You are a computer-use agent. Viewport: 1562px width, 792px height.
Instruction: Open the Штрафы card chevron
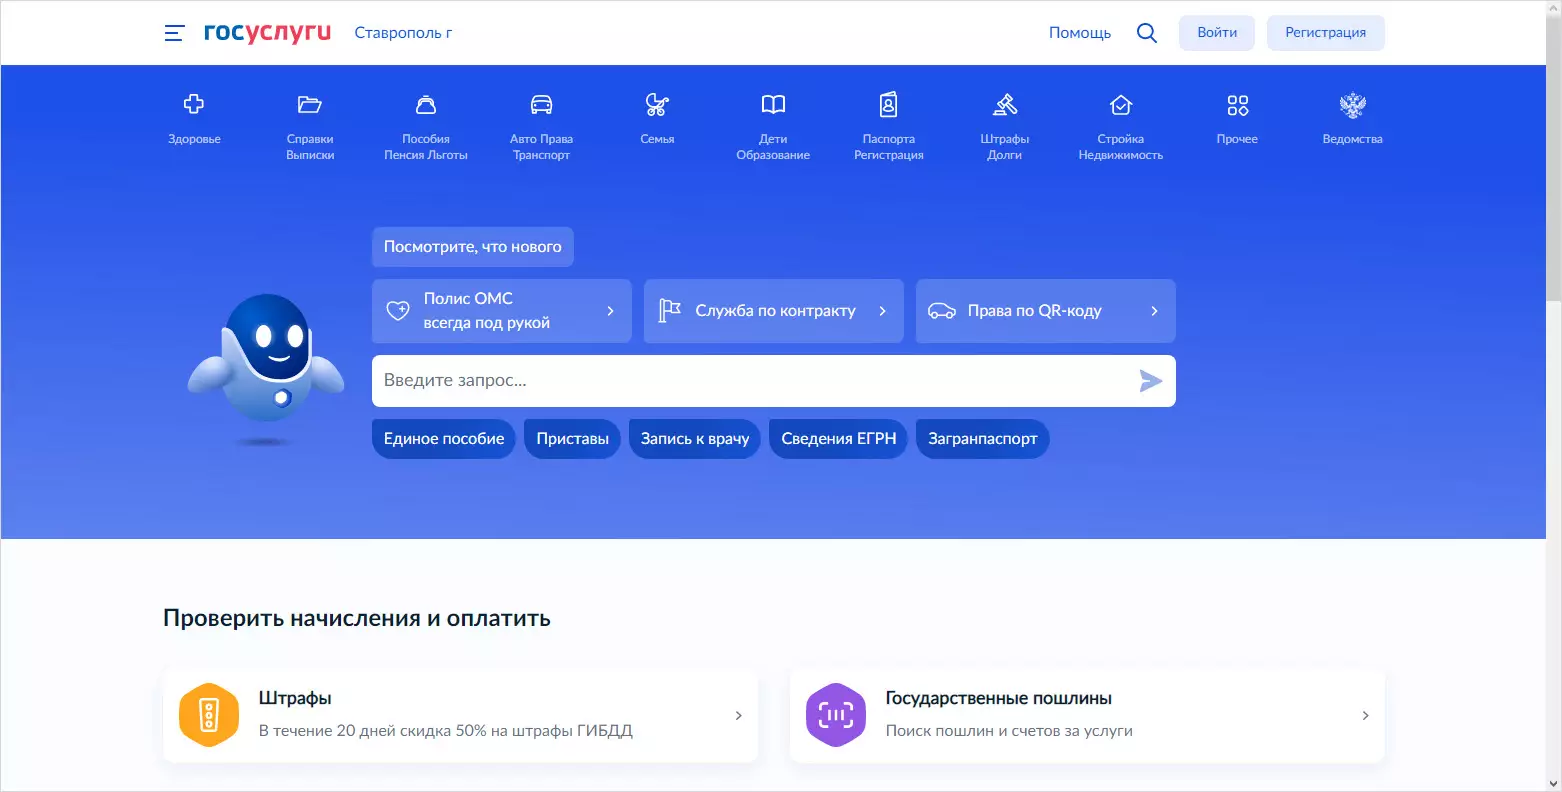click(x=739, y=715)
